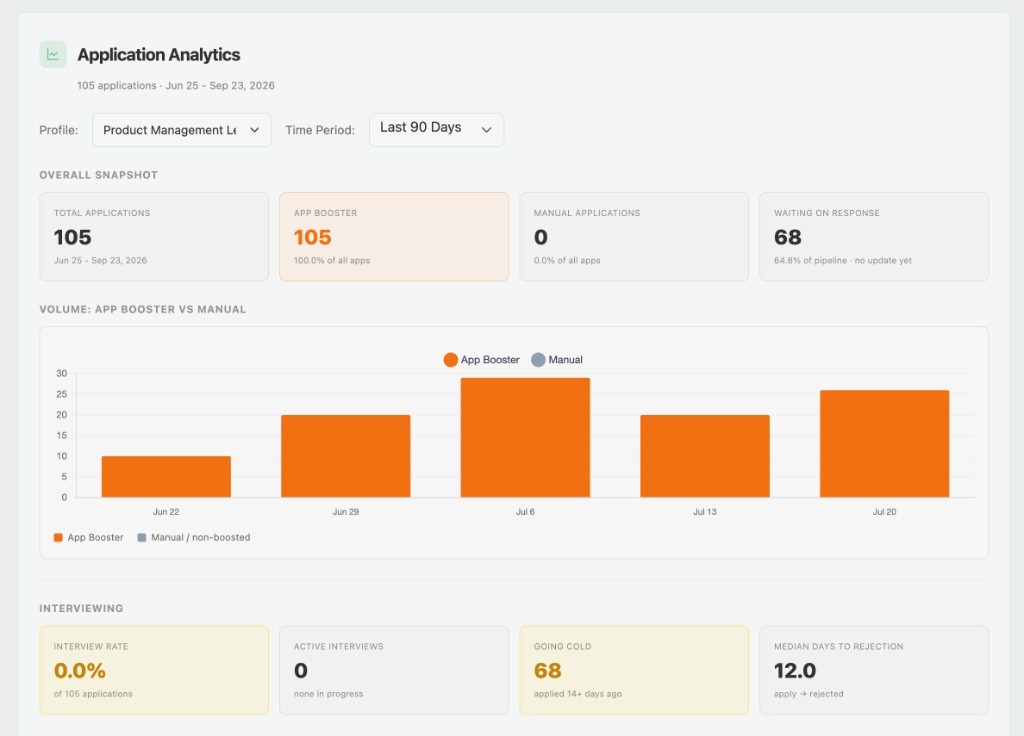Select the Total Applications card
This screenshot has width=1024, height=736.
[154, 236]
